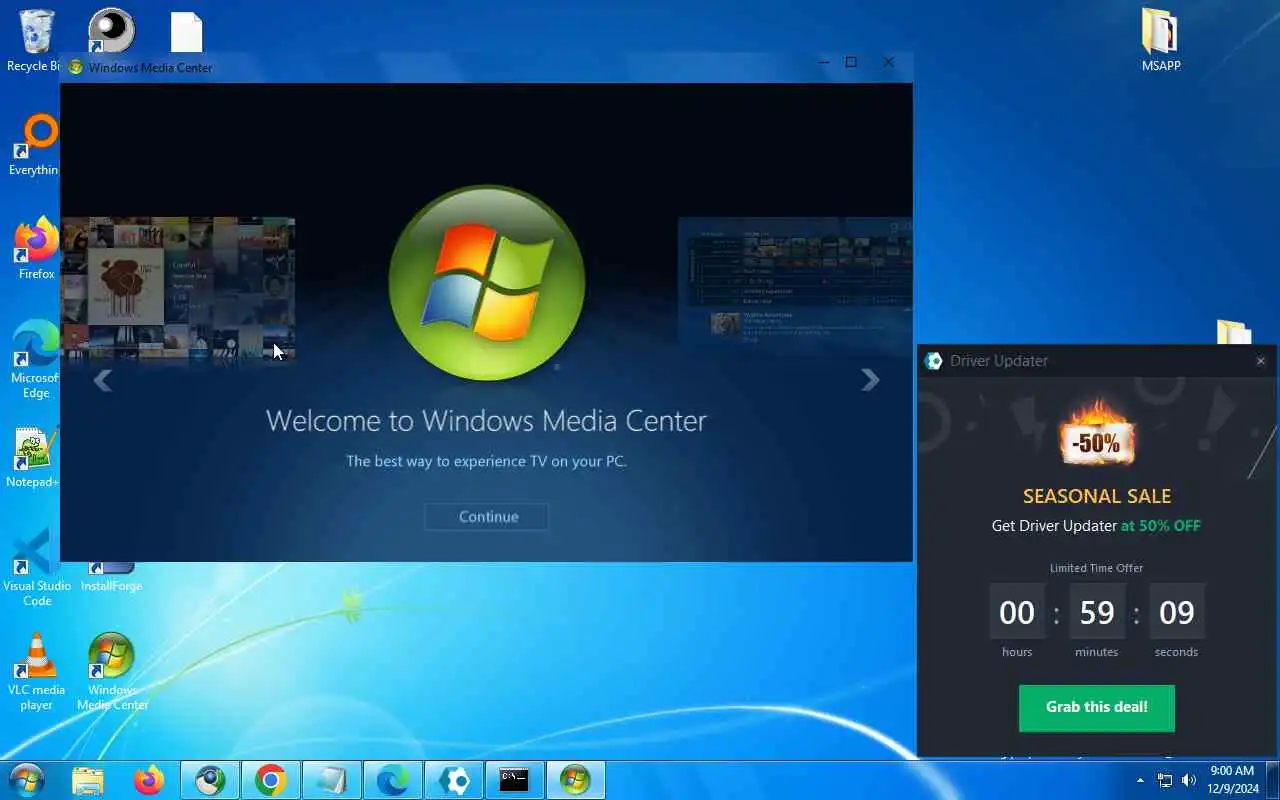Open the MSAPP folder on desktop
The height and width of the screenshot is (800, 1280).
pos(1160,40)
